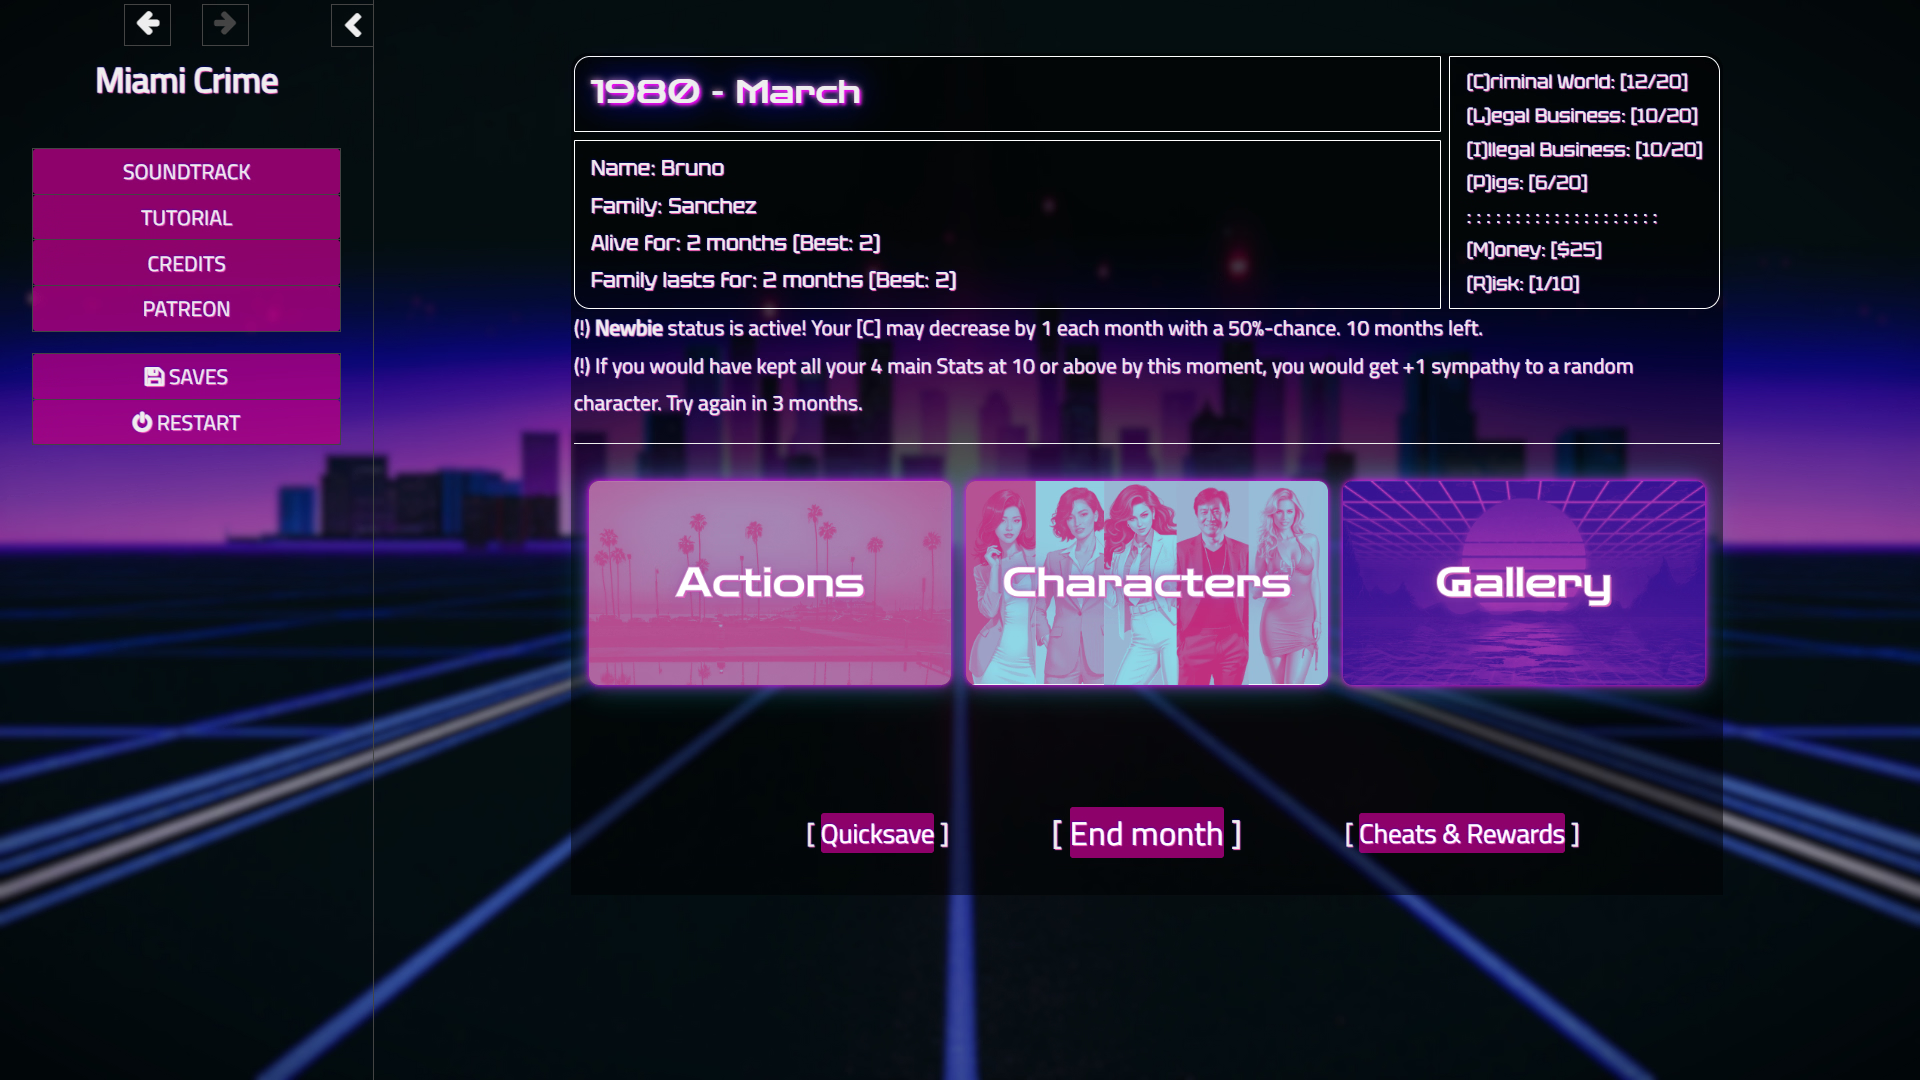Open Cheats & Rewards link
The image size is (1920, 1080).
point(1462,834)
